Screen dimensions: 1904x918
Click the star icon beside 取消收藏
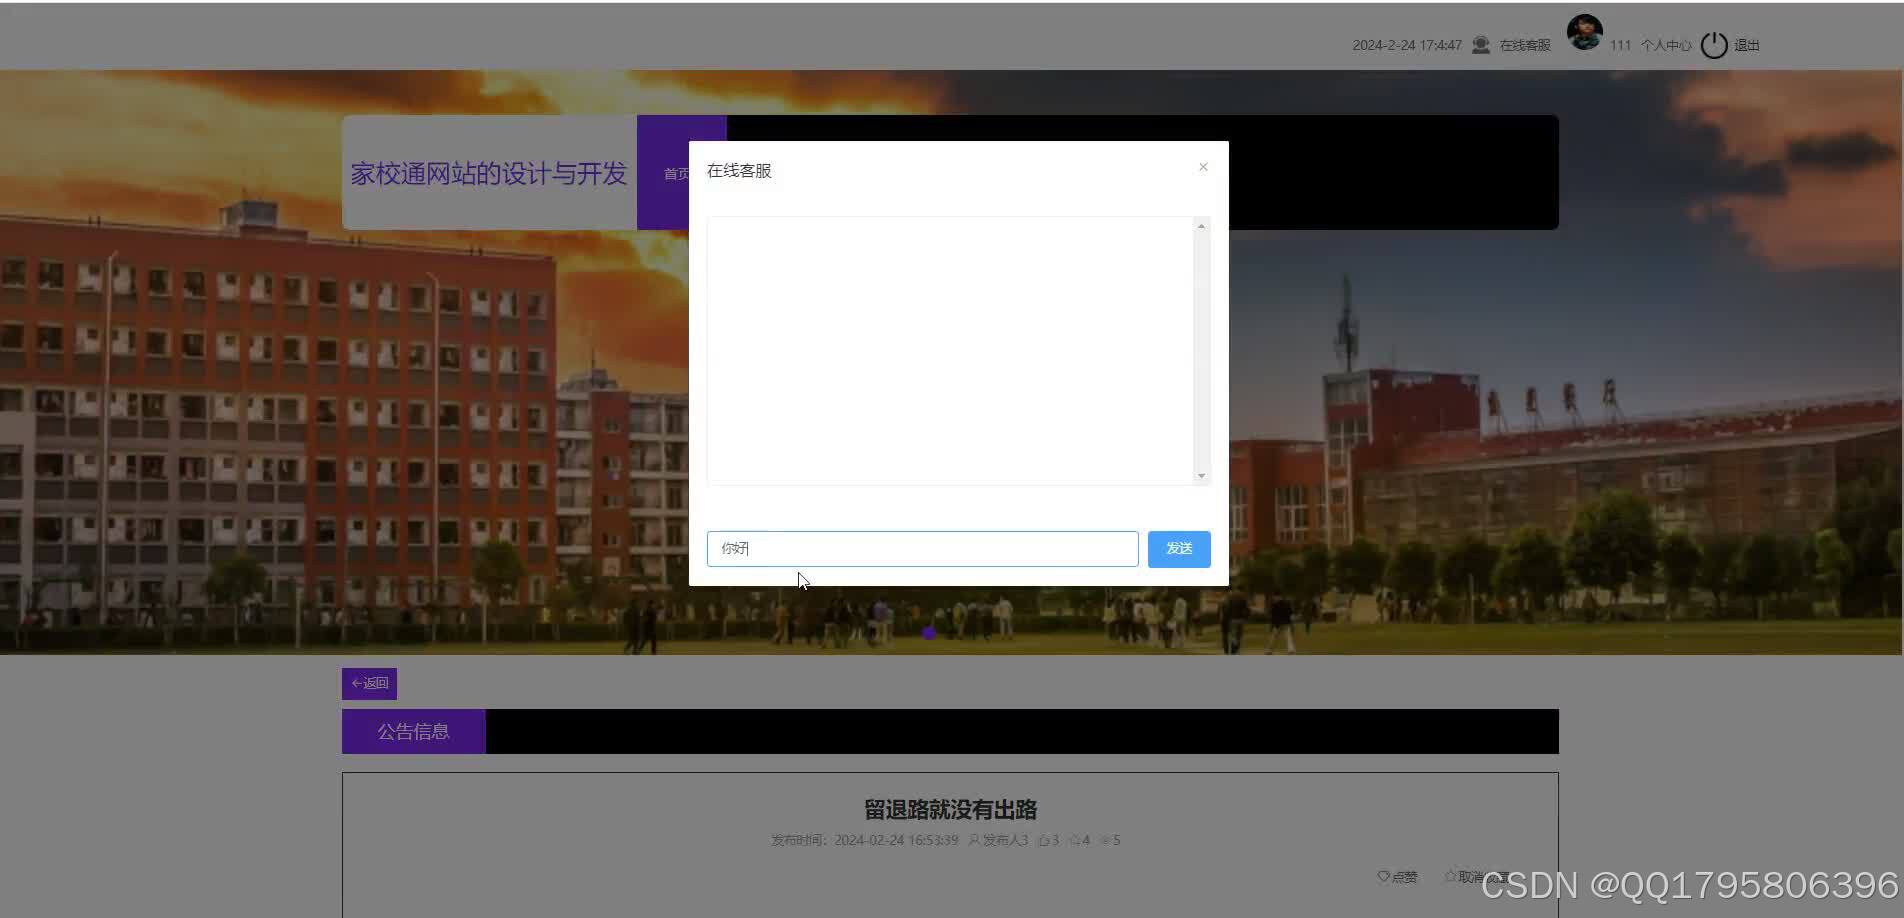(1450, 874)
